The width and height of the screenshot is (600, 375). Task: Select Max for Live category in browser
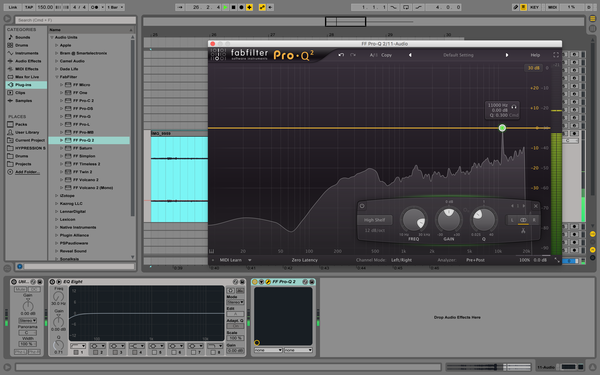[27, 77]
